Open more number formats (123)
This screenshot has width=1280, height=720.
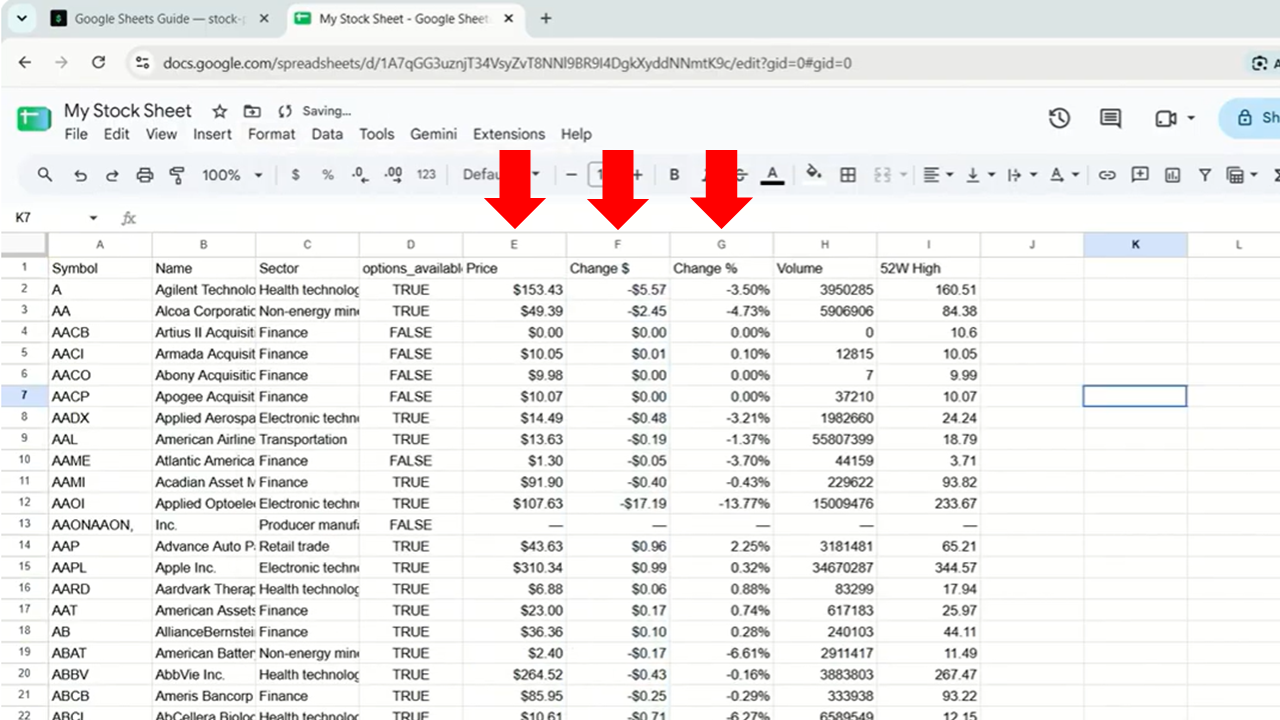(426, 175)
